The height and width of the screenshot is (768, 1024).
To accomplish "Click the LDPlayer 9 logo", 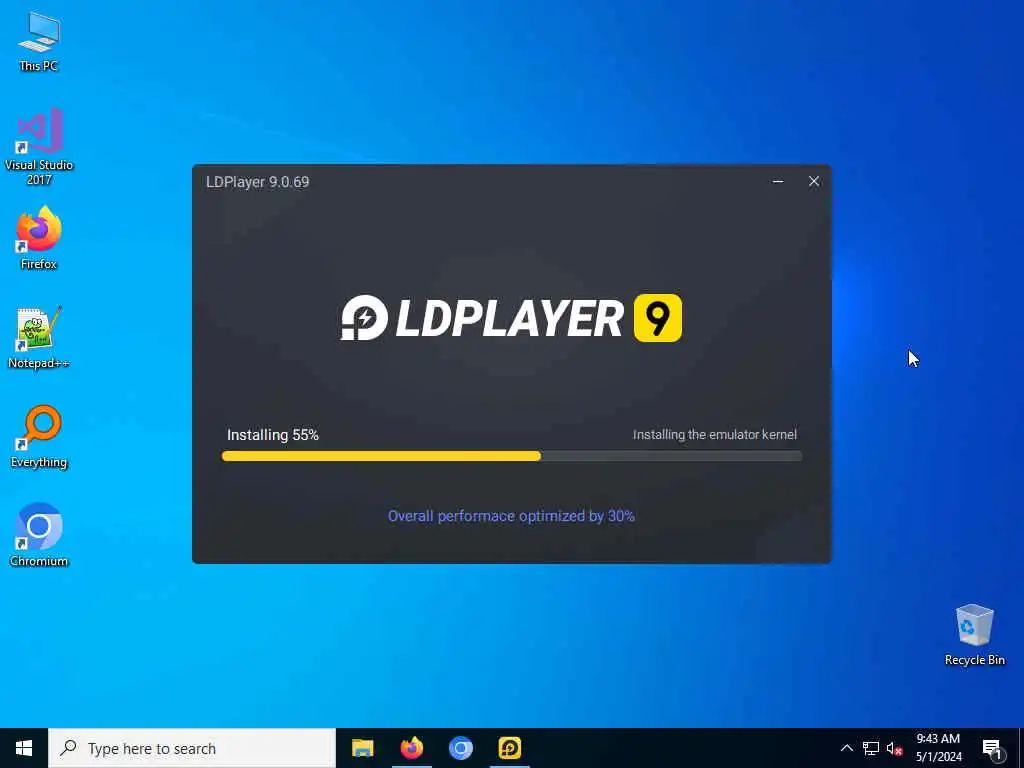I will 511,318.
